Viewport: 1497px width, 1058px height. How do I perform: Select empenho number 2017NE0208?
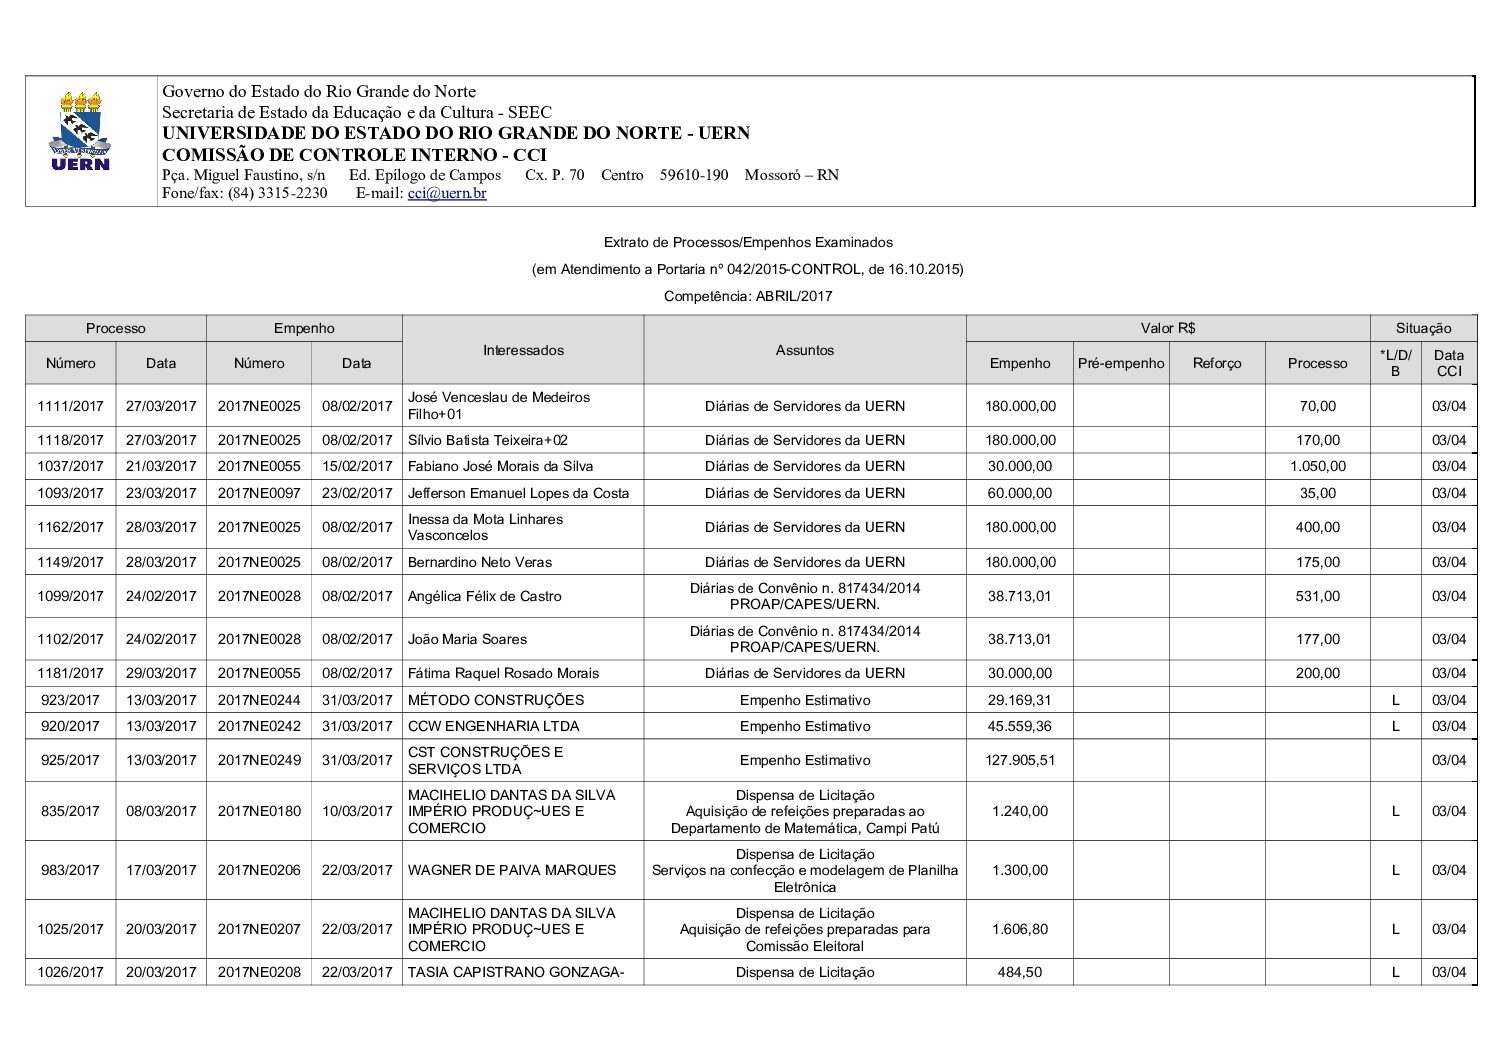[x=259, y=972]
